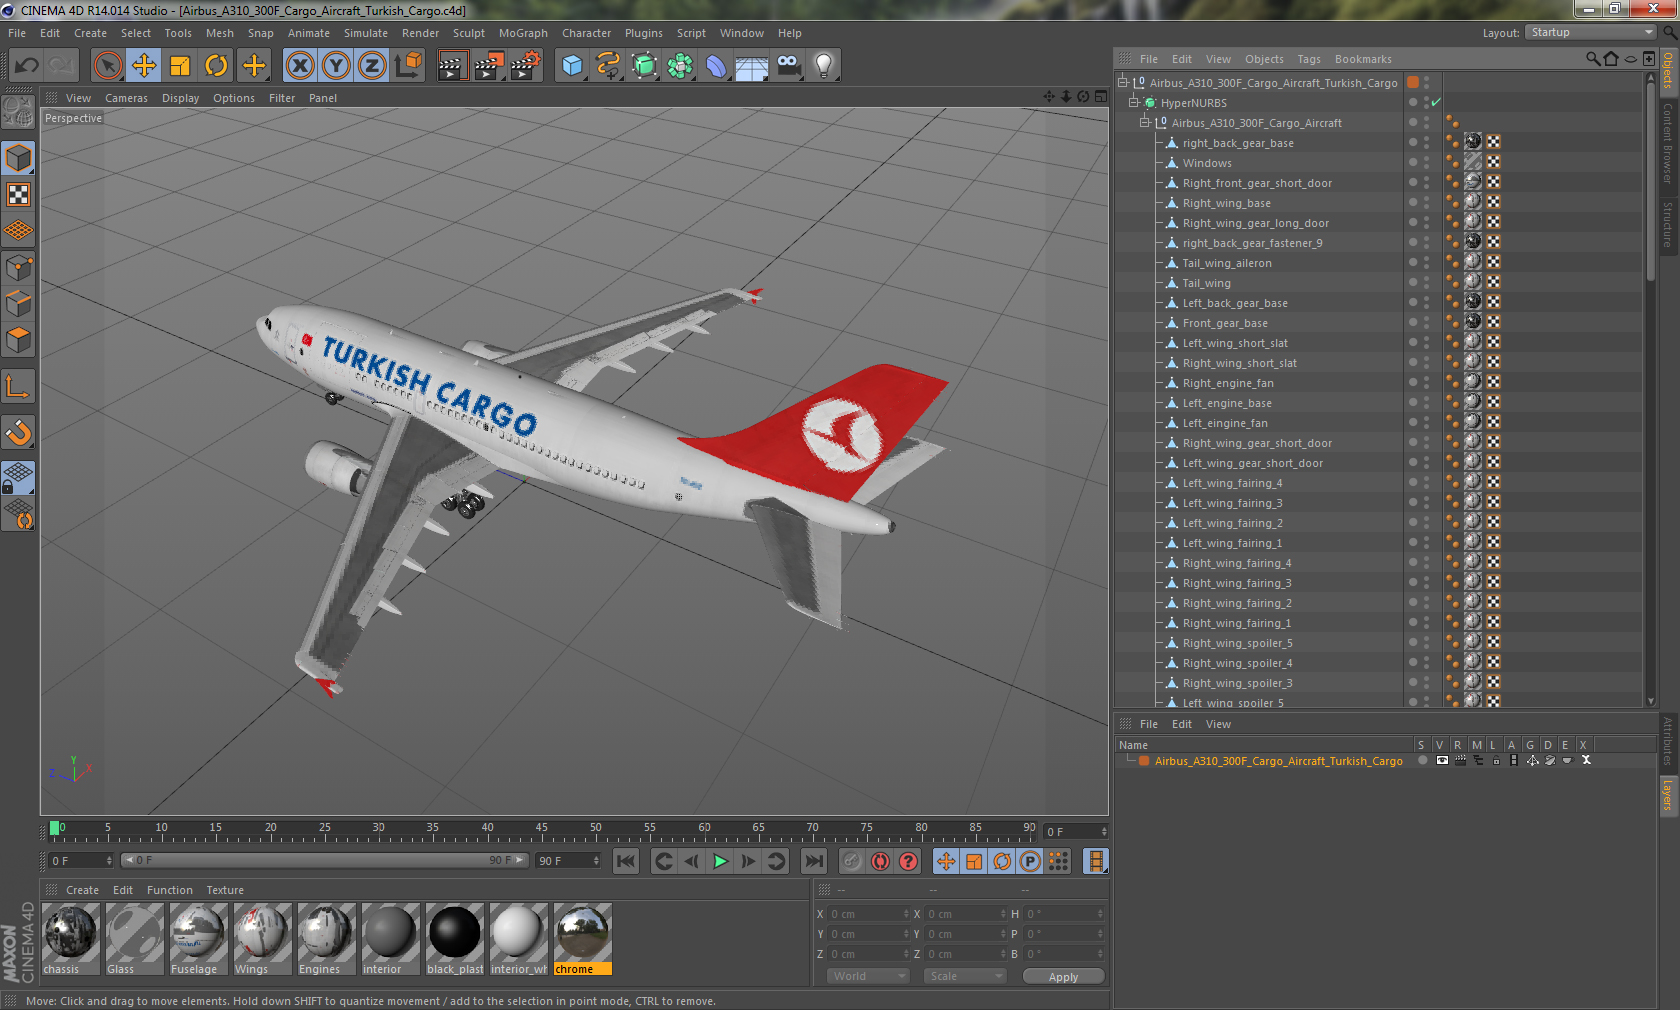Switch coordinate system icon

tap(408, 66)
